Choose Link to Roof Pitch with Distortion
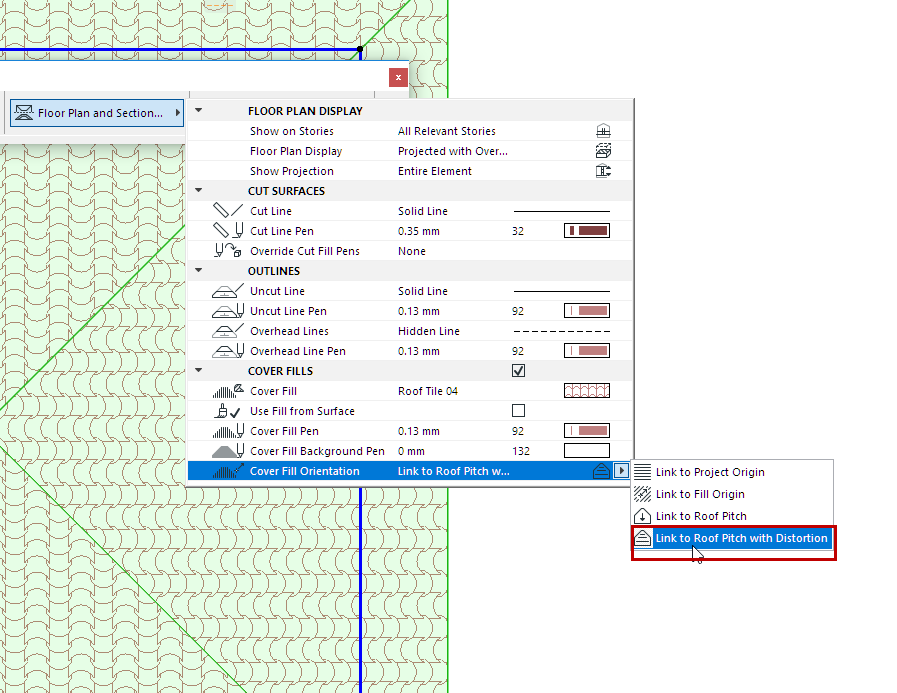 [x=732, y=538]
